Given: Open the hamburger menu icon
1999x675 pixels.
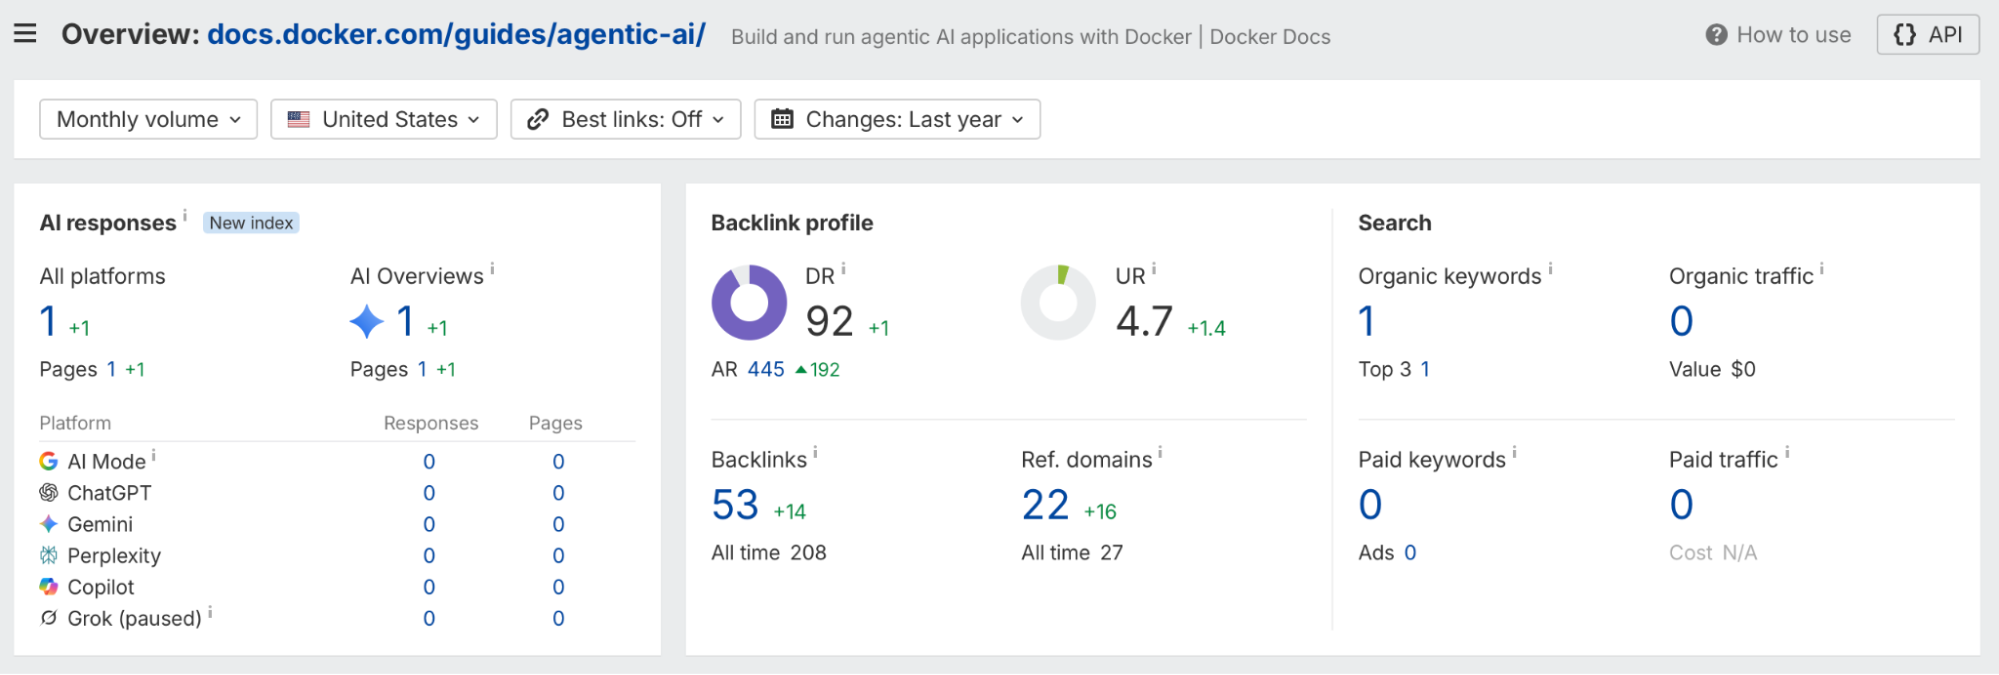Looking at the screenshot, I should [25, 34].
